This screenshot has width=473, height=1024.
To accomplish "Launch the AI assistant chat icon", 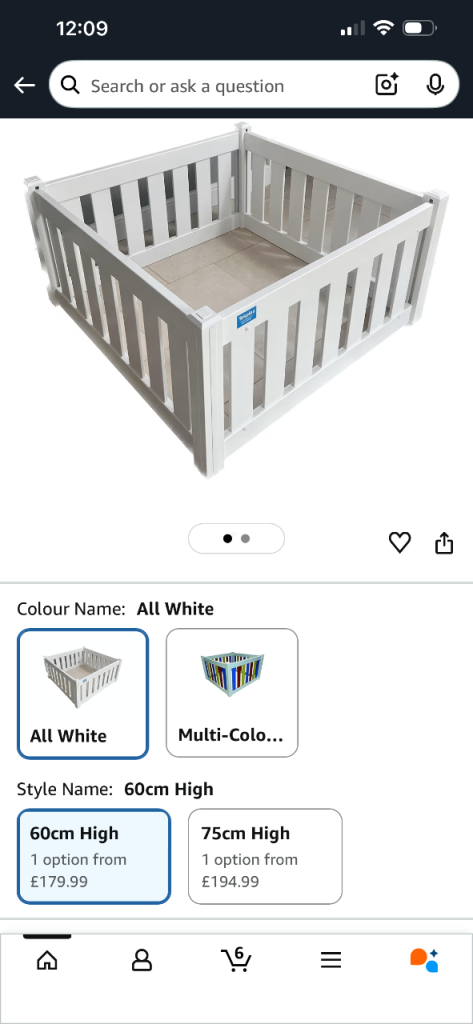I will 425,960.
